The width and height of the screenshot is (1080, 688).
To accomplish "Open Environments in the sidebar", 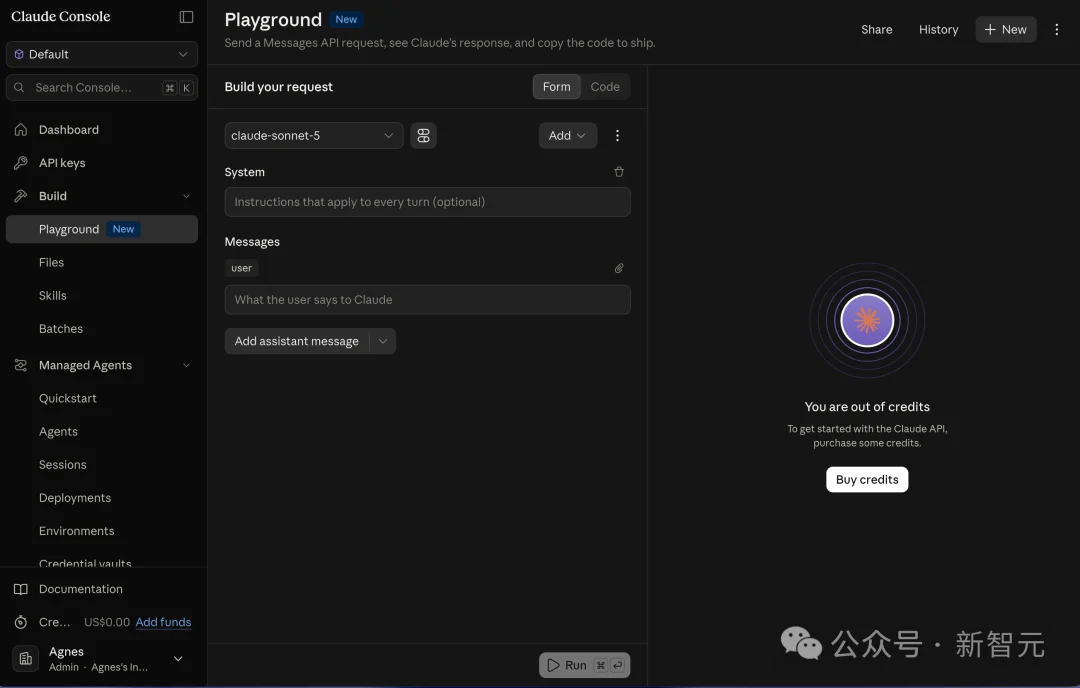I will pyautogui.click(x=76, y=531).
